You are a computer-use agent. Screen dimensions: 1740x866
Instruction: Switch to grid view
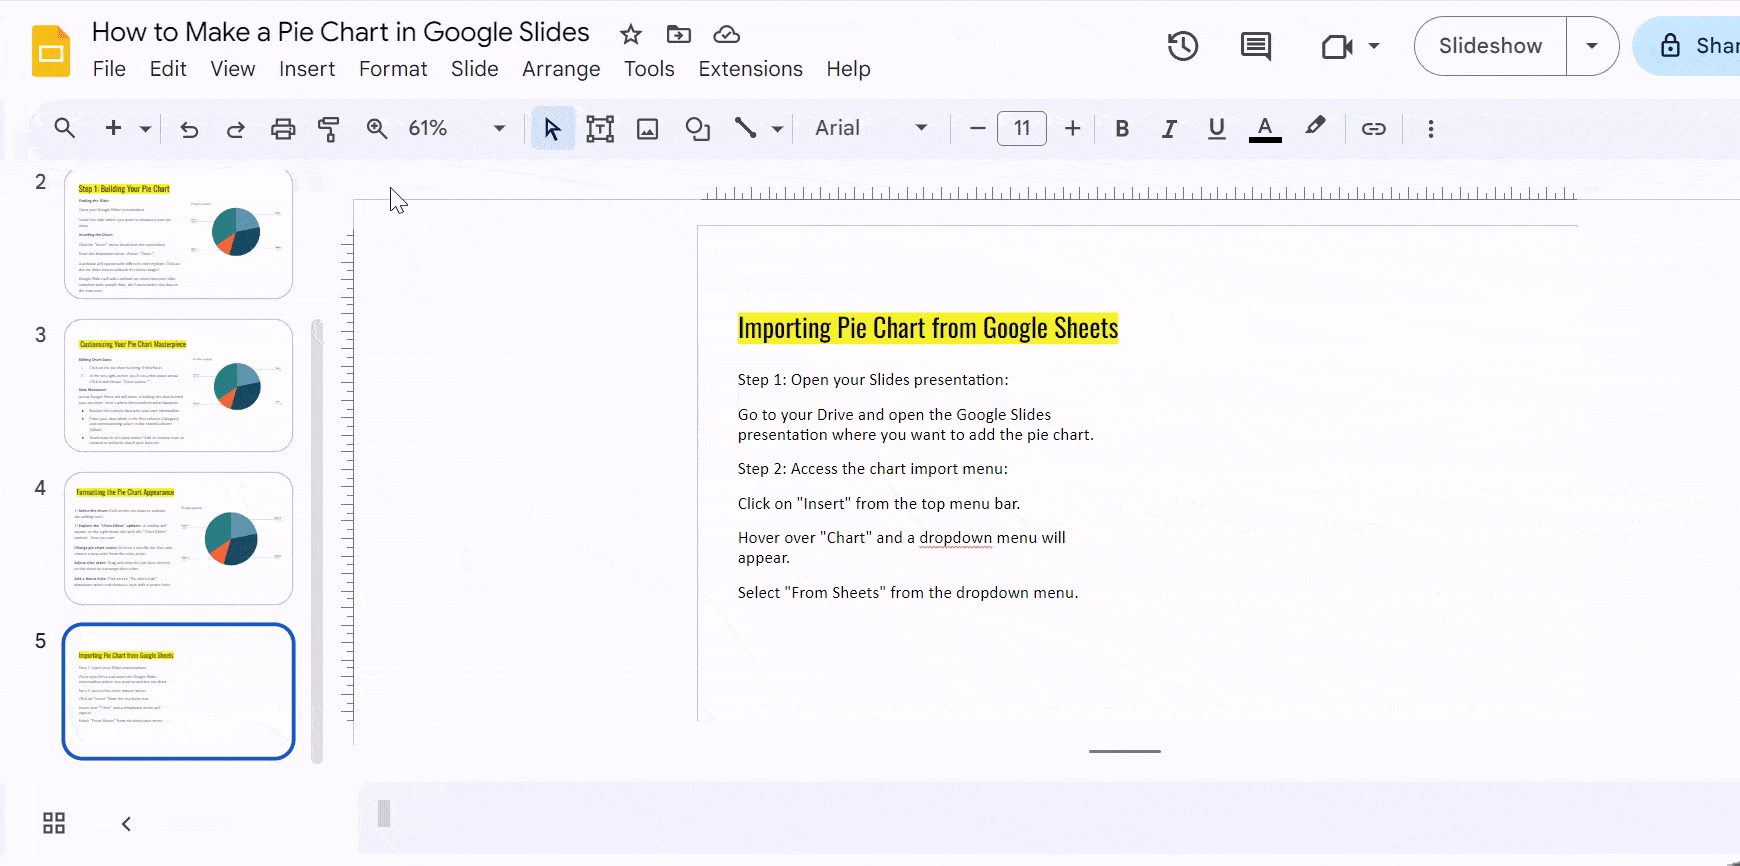pyautogui.click(x=54, y=823)
